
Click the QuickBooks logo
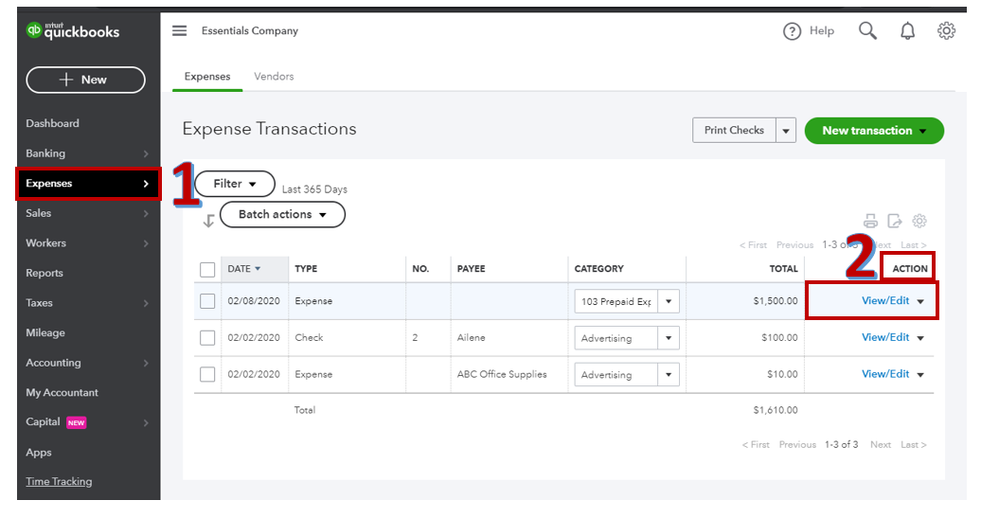(x=73, y=31)
